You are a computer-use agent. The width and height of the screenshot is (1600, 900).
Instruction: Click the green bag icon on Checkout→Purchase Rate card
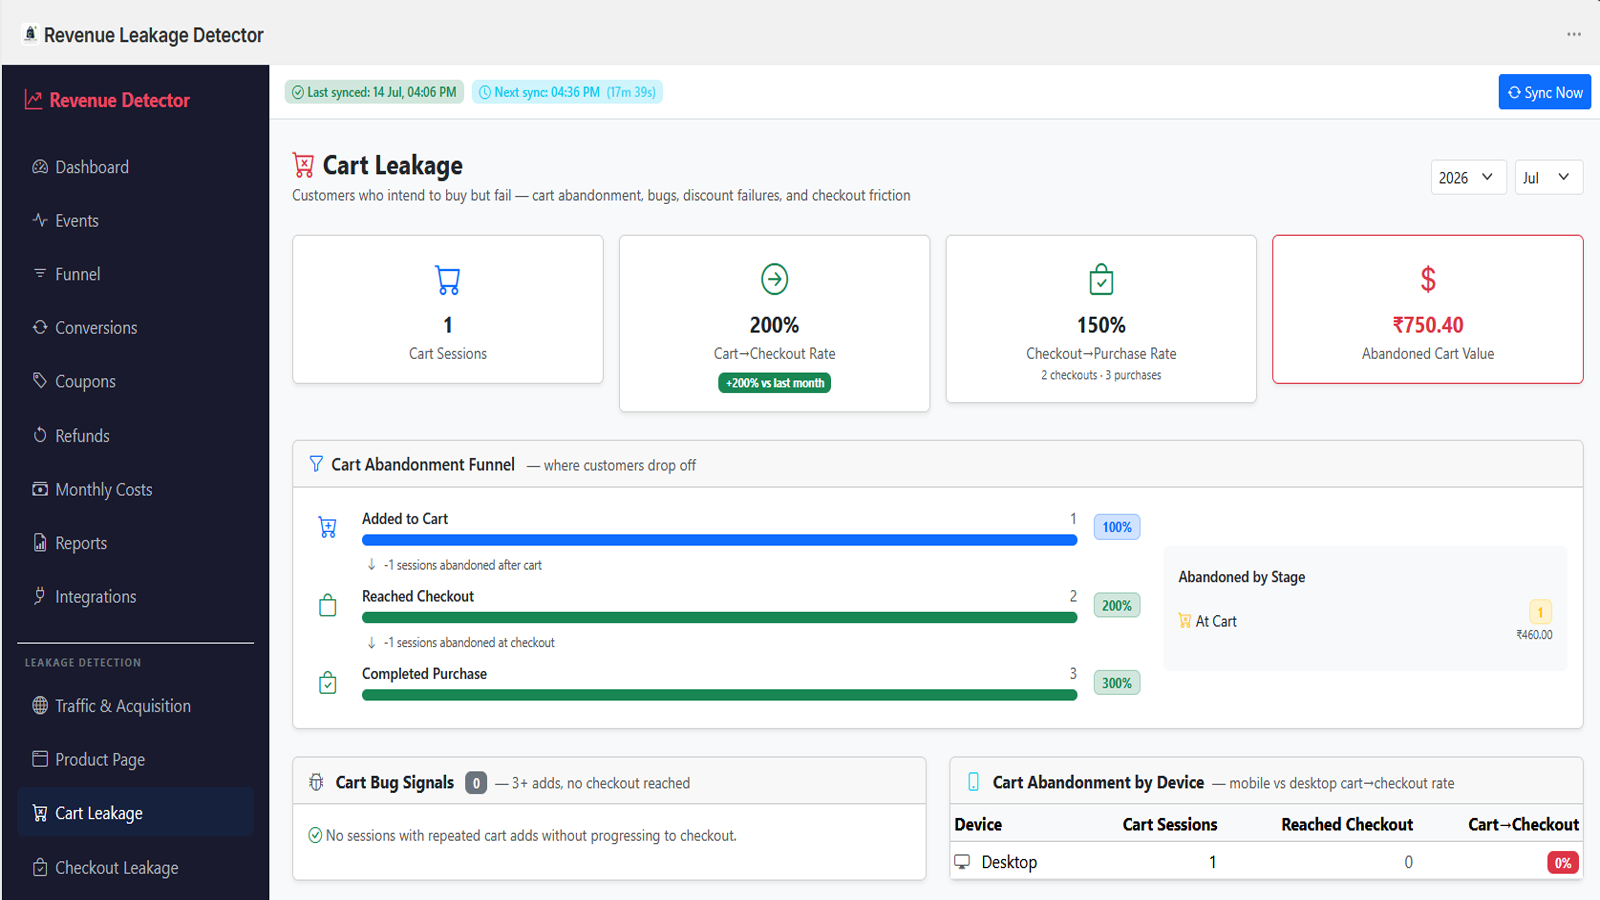point(1101,280)
